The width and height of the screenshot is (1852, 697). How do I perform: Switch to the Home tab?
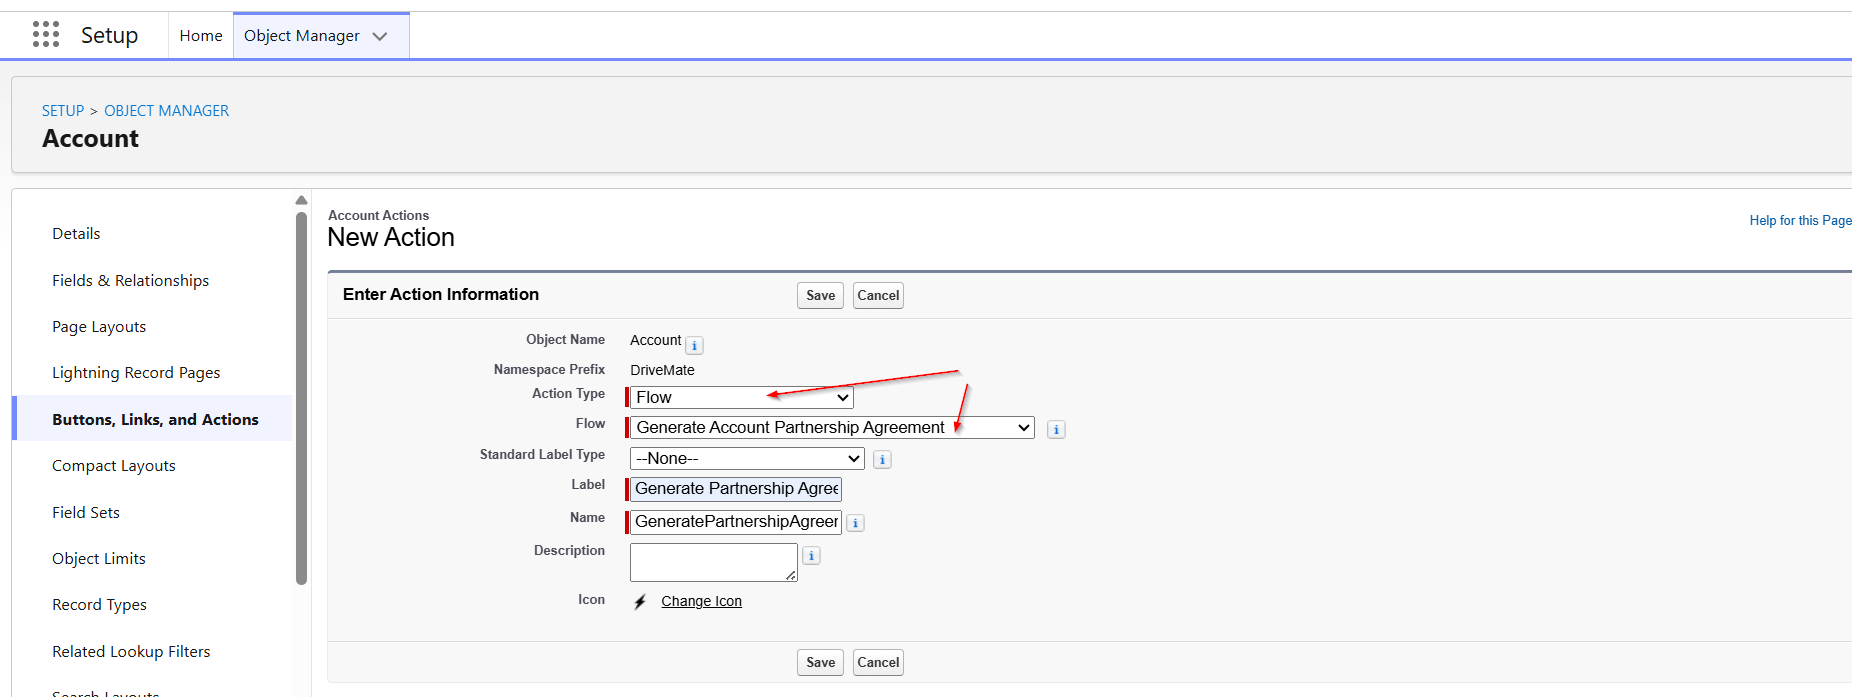click(x=201, y=36)
